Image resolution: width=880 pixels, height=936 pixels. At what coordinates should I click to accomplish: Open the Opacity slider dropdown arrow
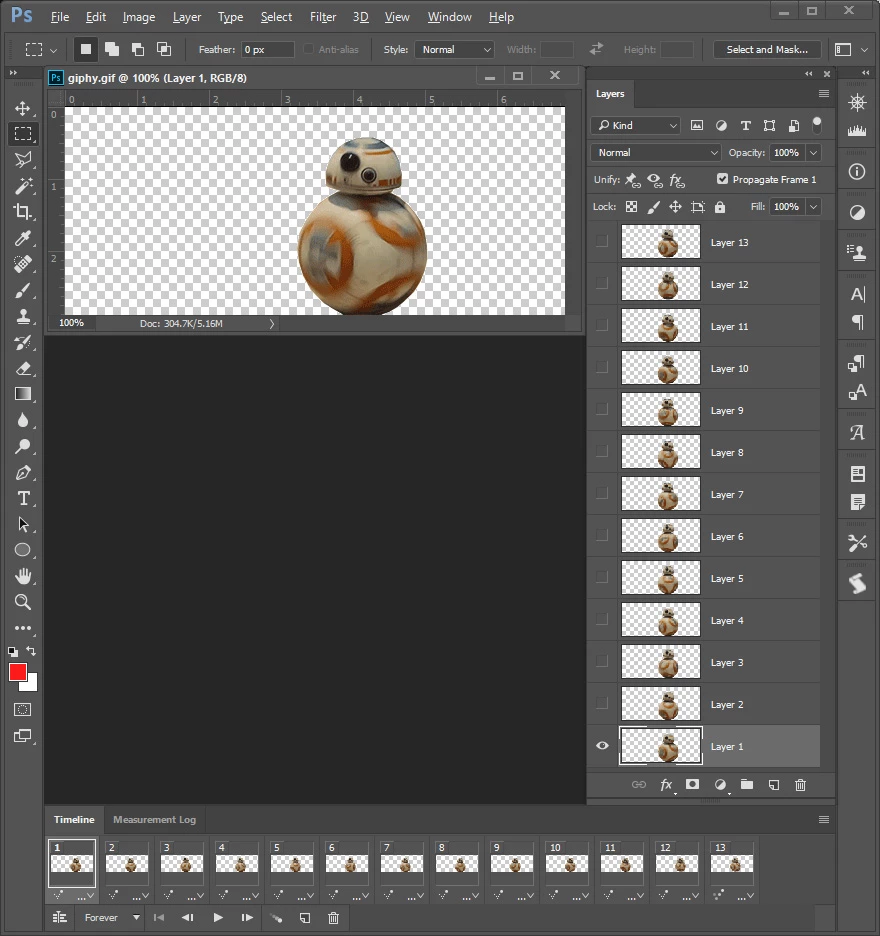coord(813,153)
